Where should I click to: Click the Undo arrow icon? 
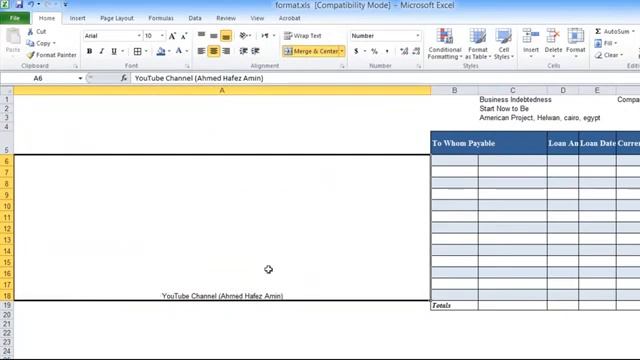[x=31, y=4]
